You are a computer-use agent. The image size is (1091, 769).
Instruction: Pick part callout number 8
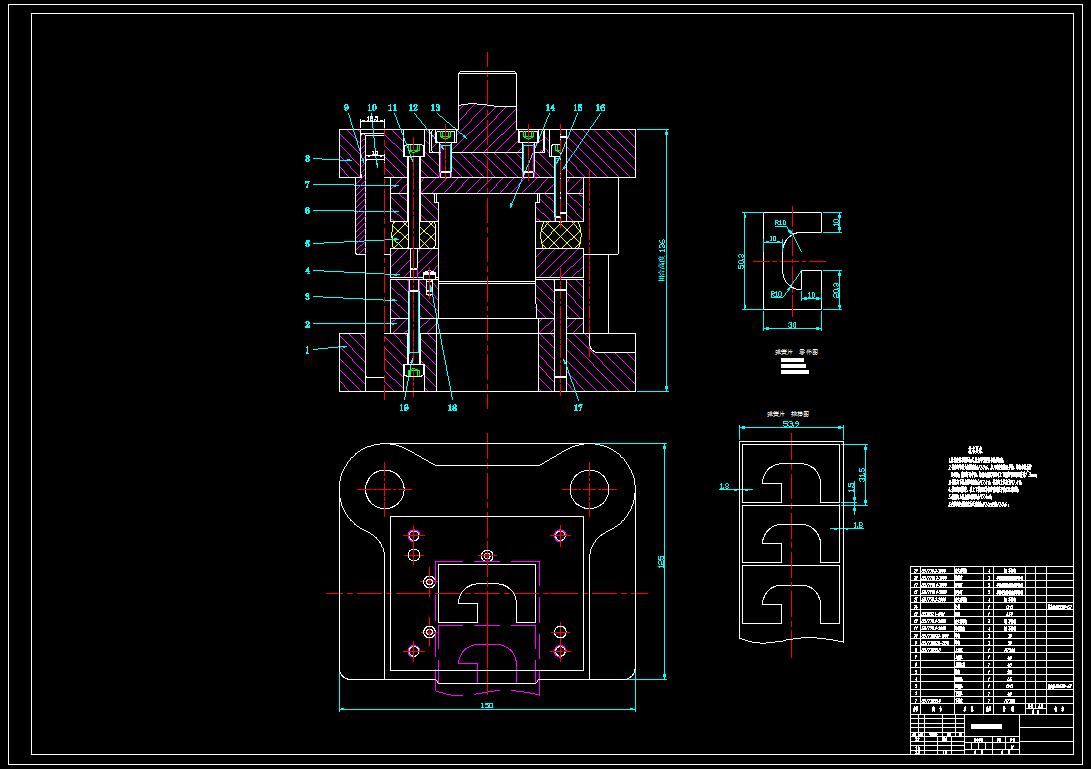(308, 159)
